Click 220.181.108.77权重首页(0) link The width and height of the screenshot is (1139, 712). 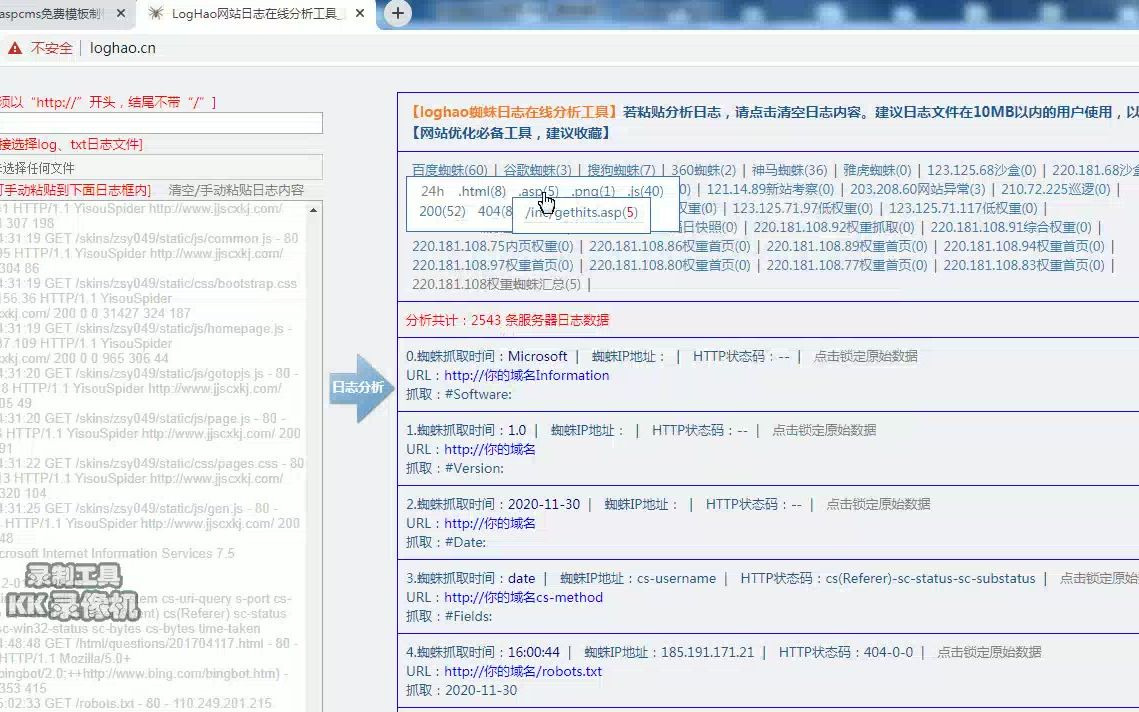click(847, 265)
